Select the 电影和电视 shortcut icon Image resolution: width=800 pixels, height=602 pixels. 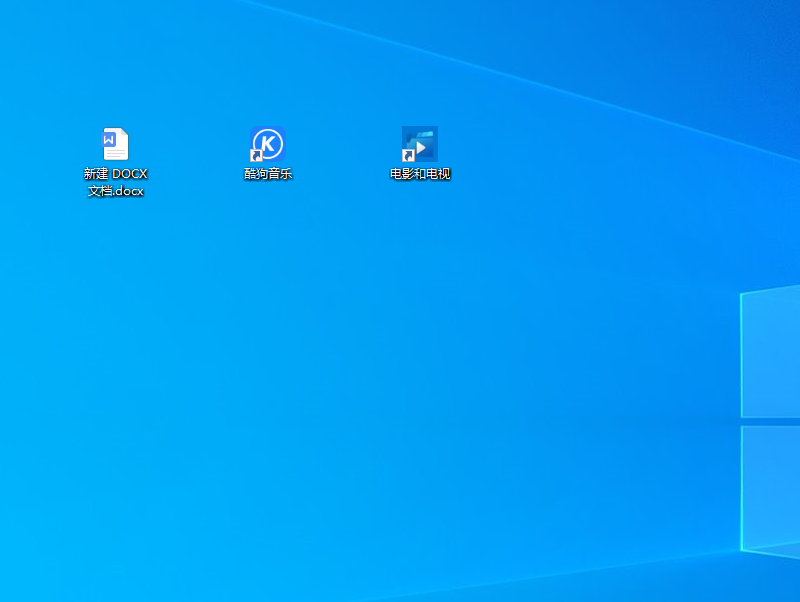click(420, 145)
